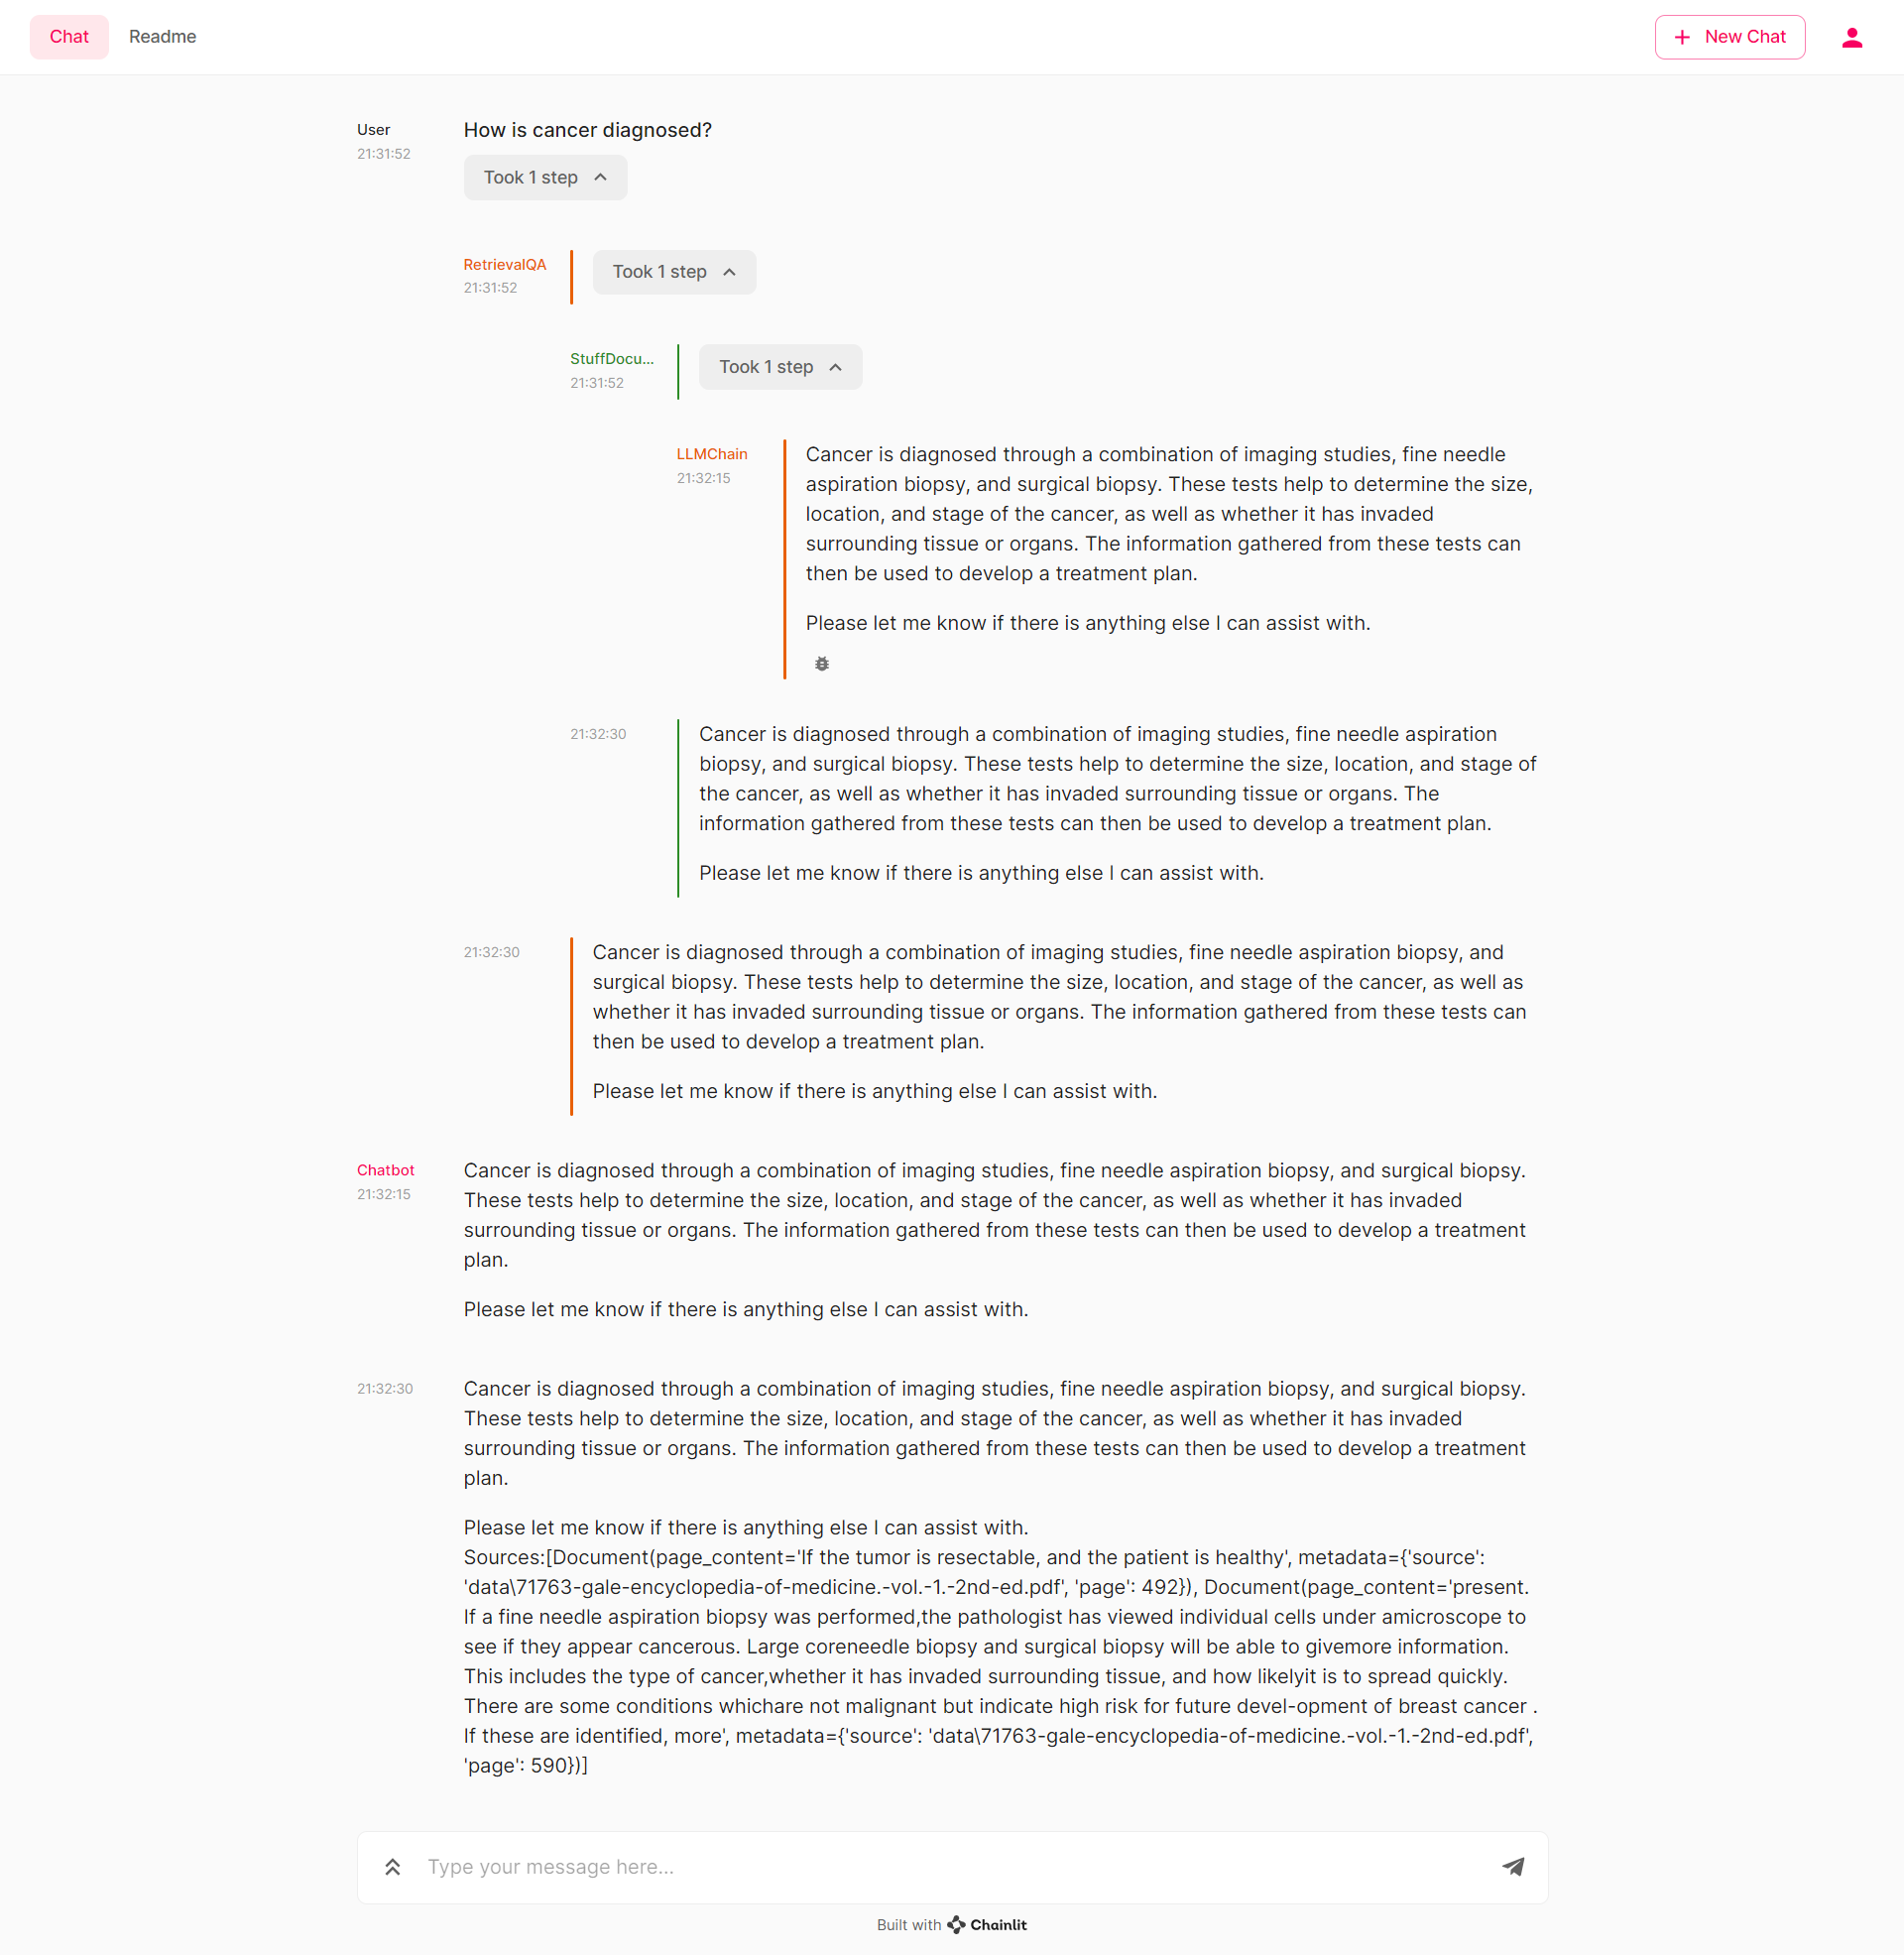
Task: Click the RetrievalQA chain label link
Action: 505,264
